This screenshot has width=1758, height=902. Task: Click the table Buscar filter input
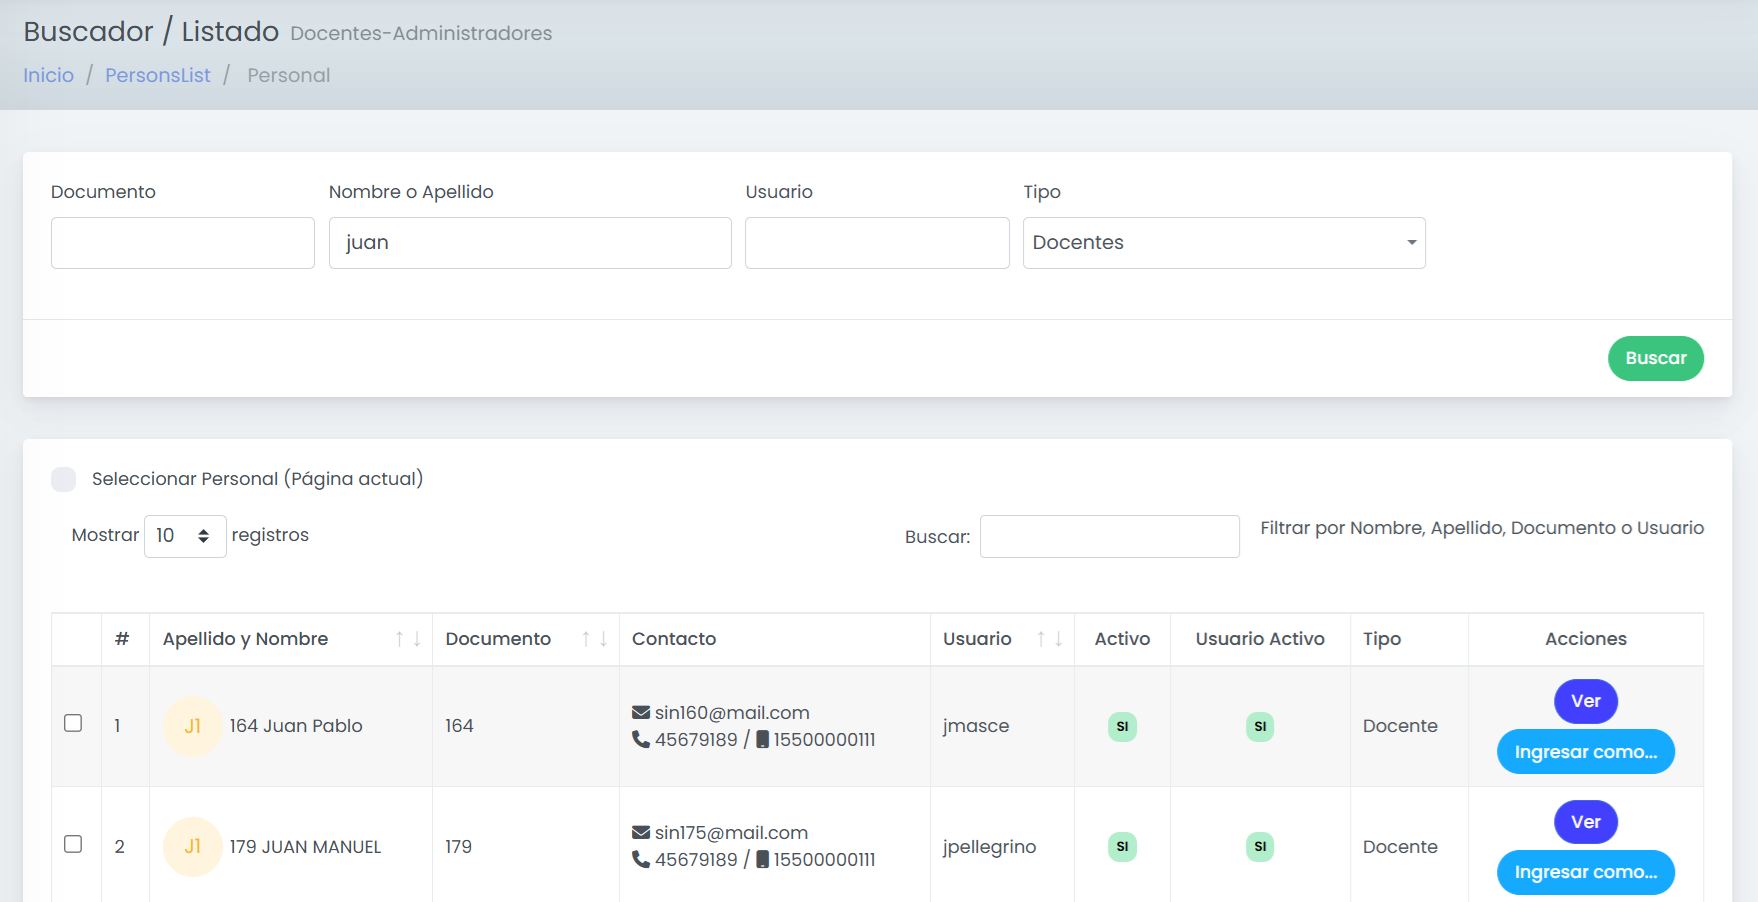click(1110, 537)
